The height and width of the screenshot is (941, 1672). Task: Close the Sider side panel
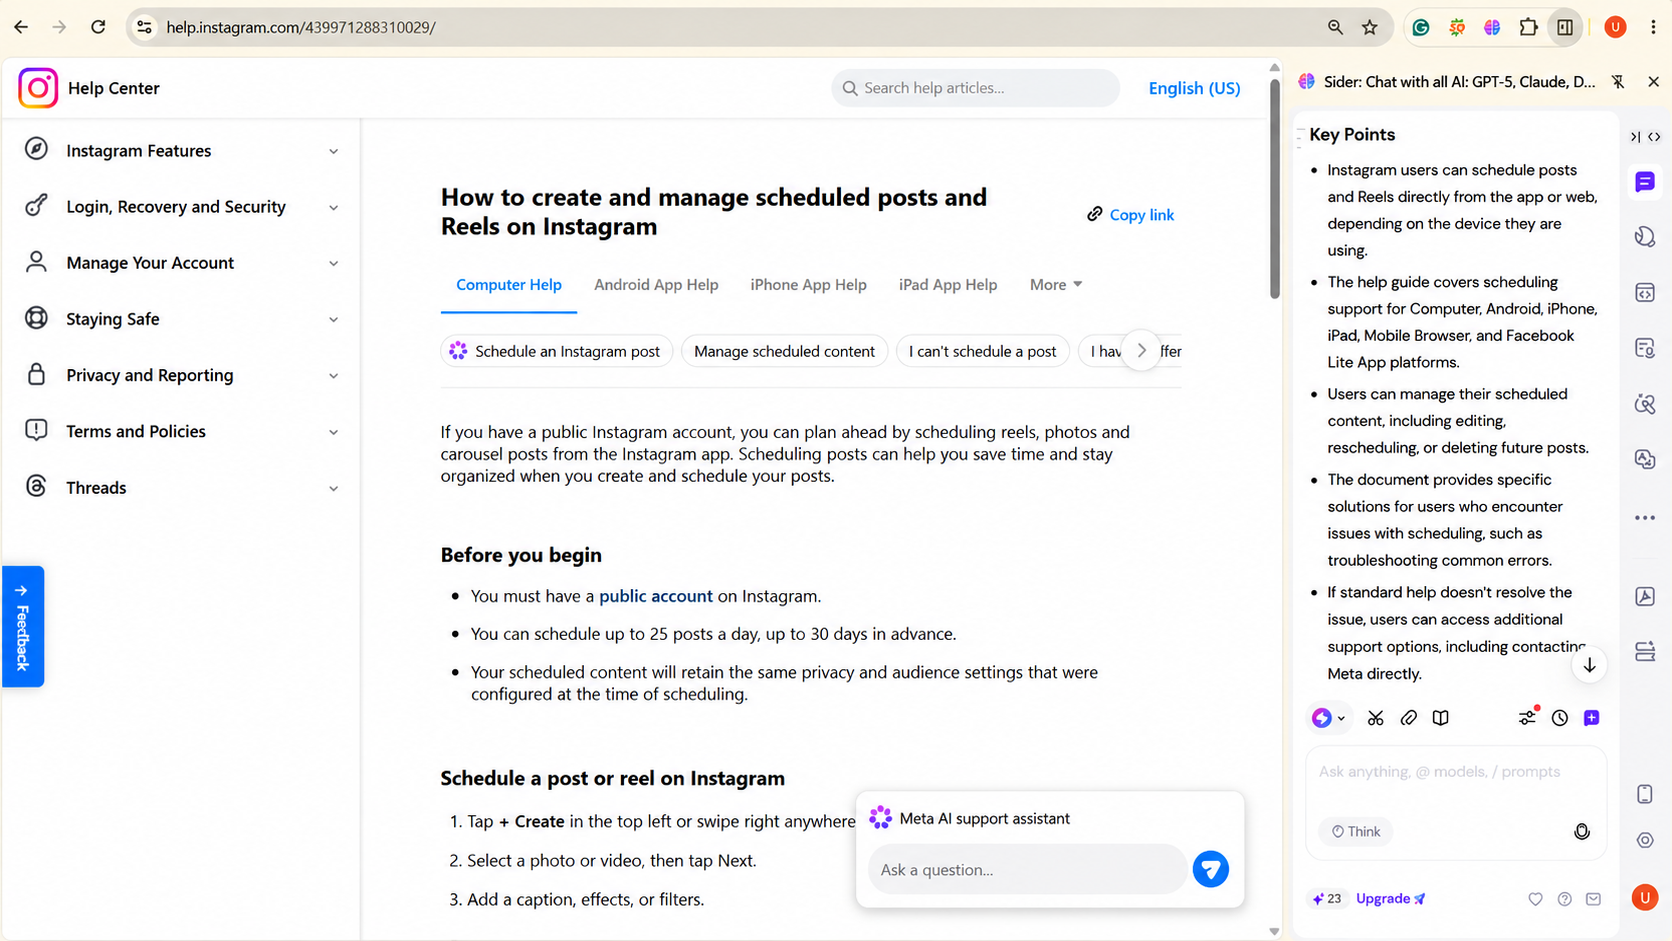[x=1653, y=82]
